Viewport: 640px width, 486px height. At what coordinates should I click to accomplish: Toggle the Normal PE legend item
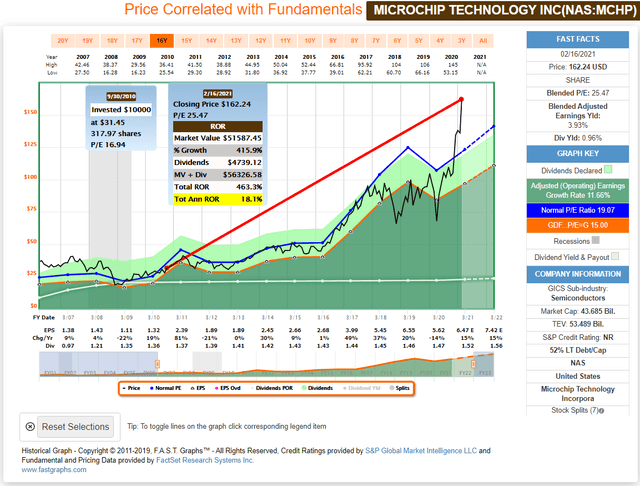click(166, 388)
